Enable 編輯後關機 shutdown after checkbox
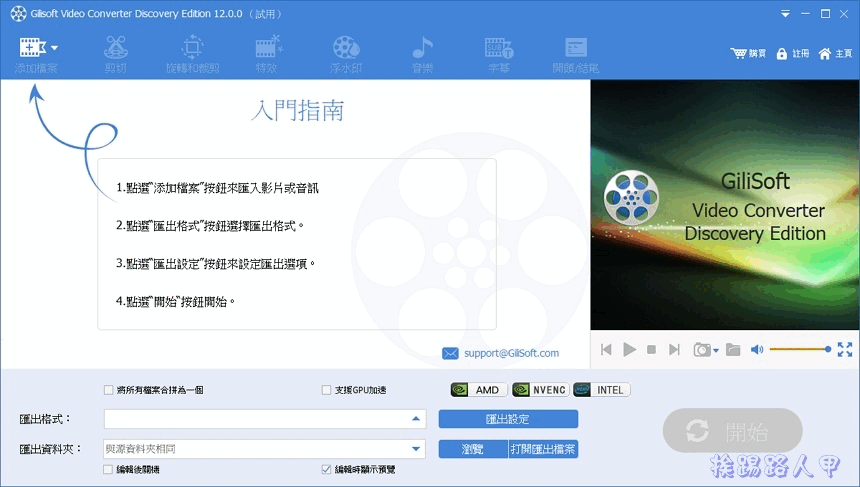The width and height of the screenshot is (860, 487). click(108, 469)
